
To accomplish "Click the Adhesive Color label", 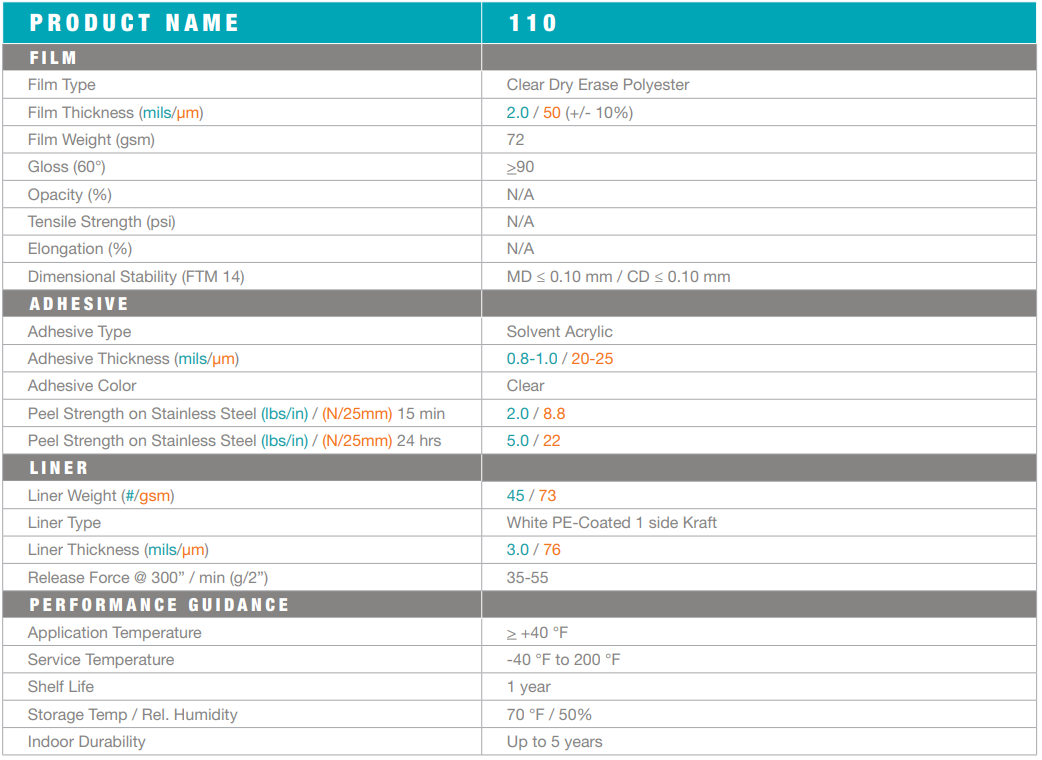I will point(82,386).
